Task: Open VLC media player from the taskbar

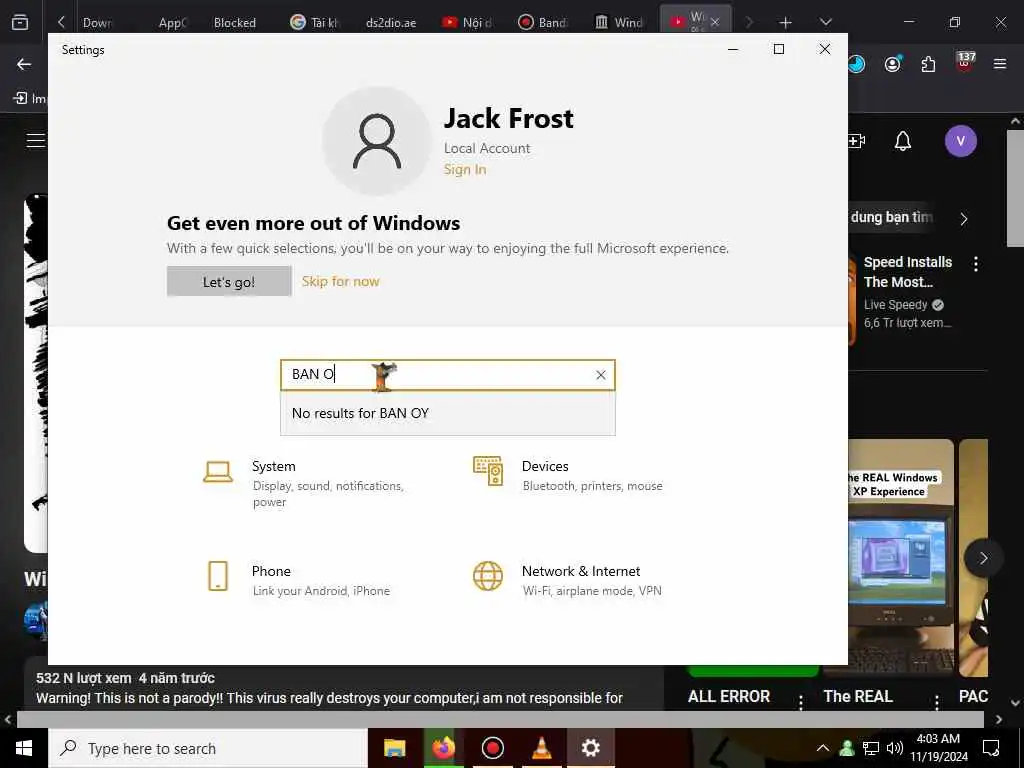Action: pos(541,748)
